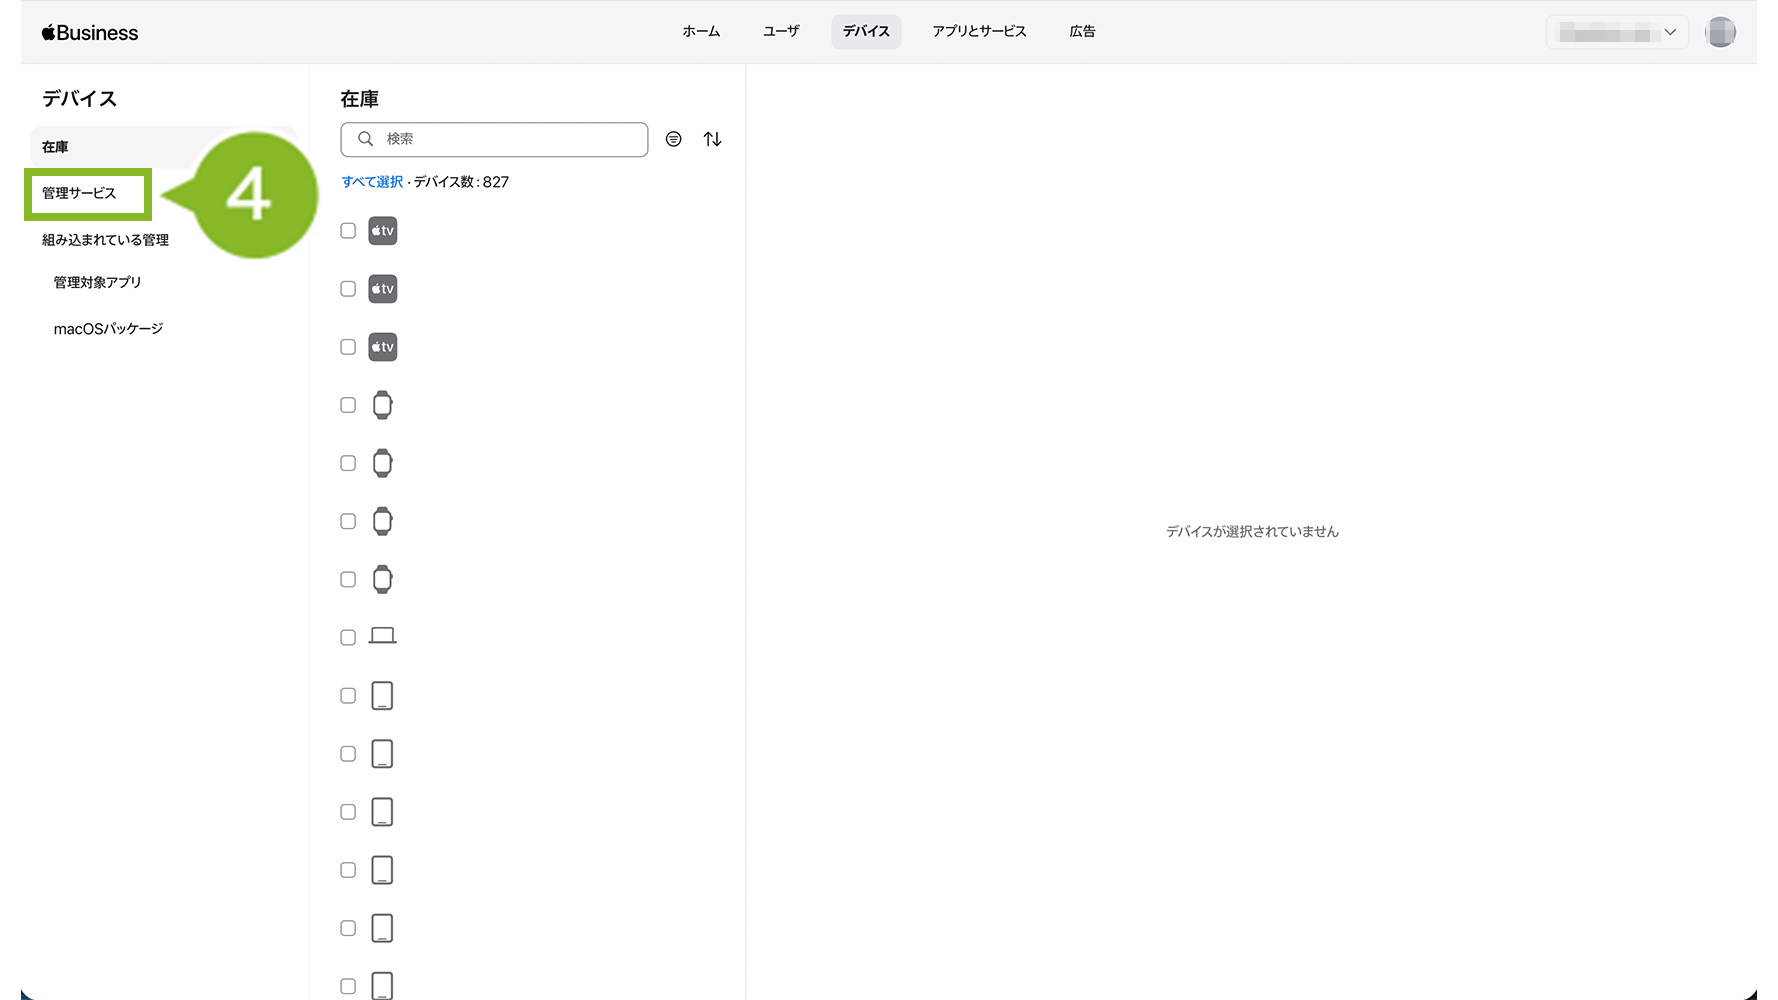Check the first Apple TV checkbox
Viewport: 1778px width, 1000px height.
click(x=348, y=231)
